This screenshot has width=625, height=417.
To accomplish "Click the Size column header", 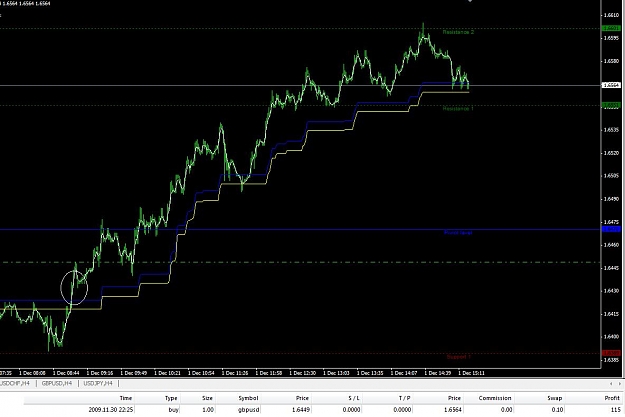I will tap(207, 398).
